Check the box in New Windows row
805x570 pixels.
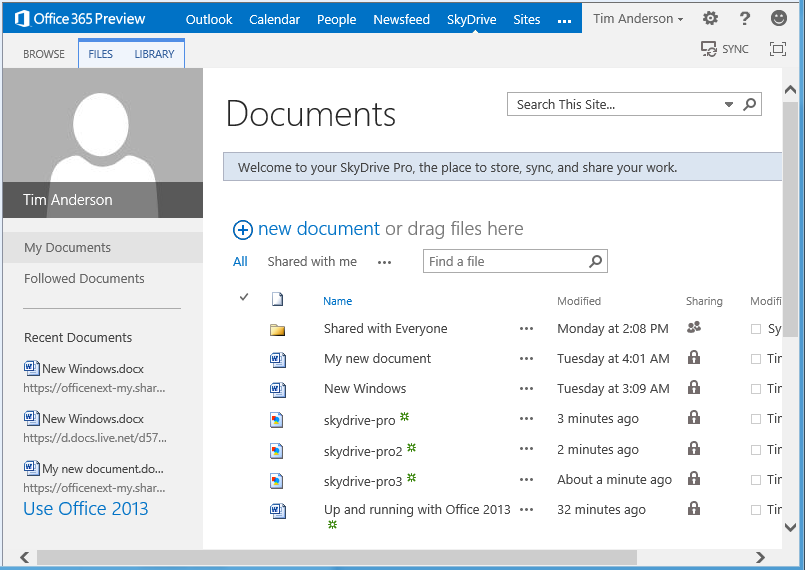[x=756, y=389]
